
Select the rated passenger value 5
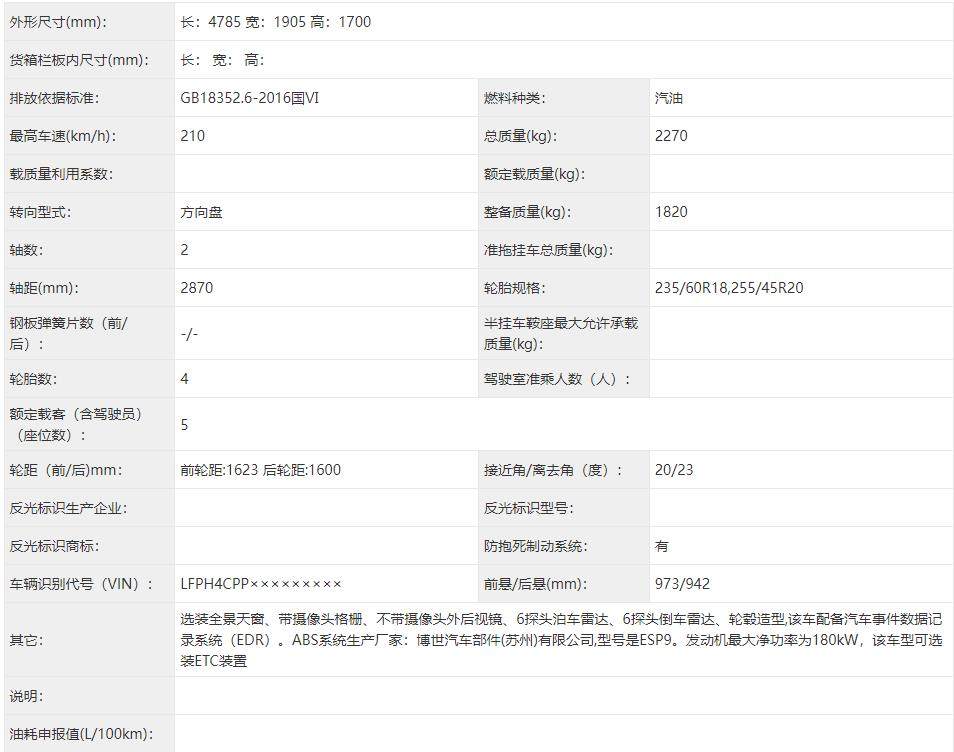(x=185, y=425)
